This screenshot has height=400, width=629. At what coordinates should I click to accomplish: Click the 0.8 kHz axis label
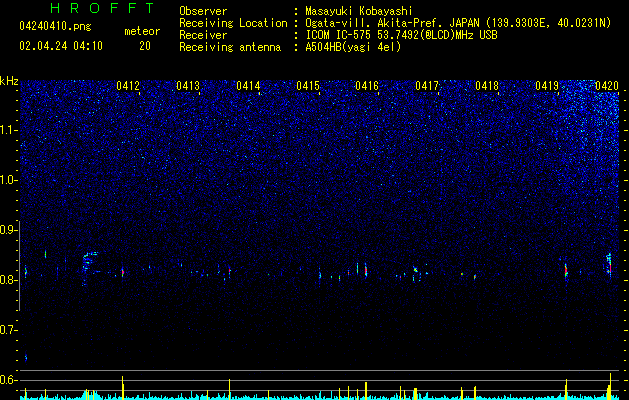(x=8, y=280)
